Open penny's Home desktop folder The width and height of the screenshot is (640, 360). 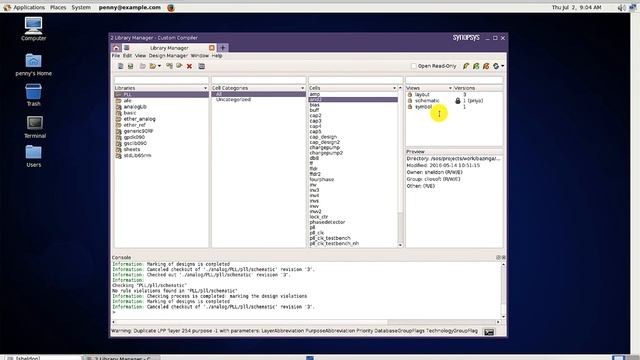coord(33,65)
